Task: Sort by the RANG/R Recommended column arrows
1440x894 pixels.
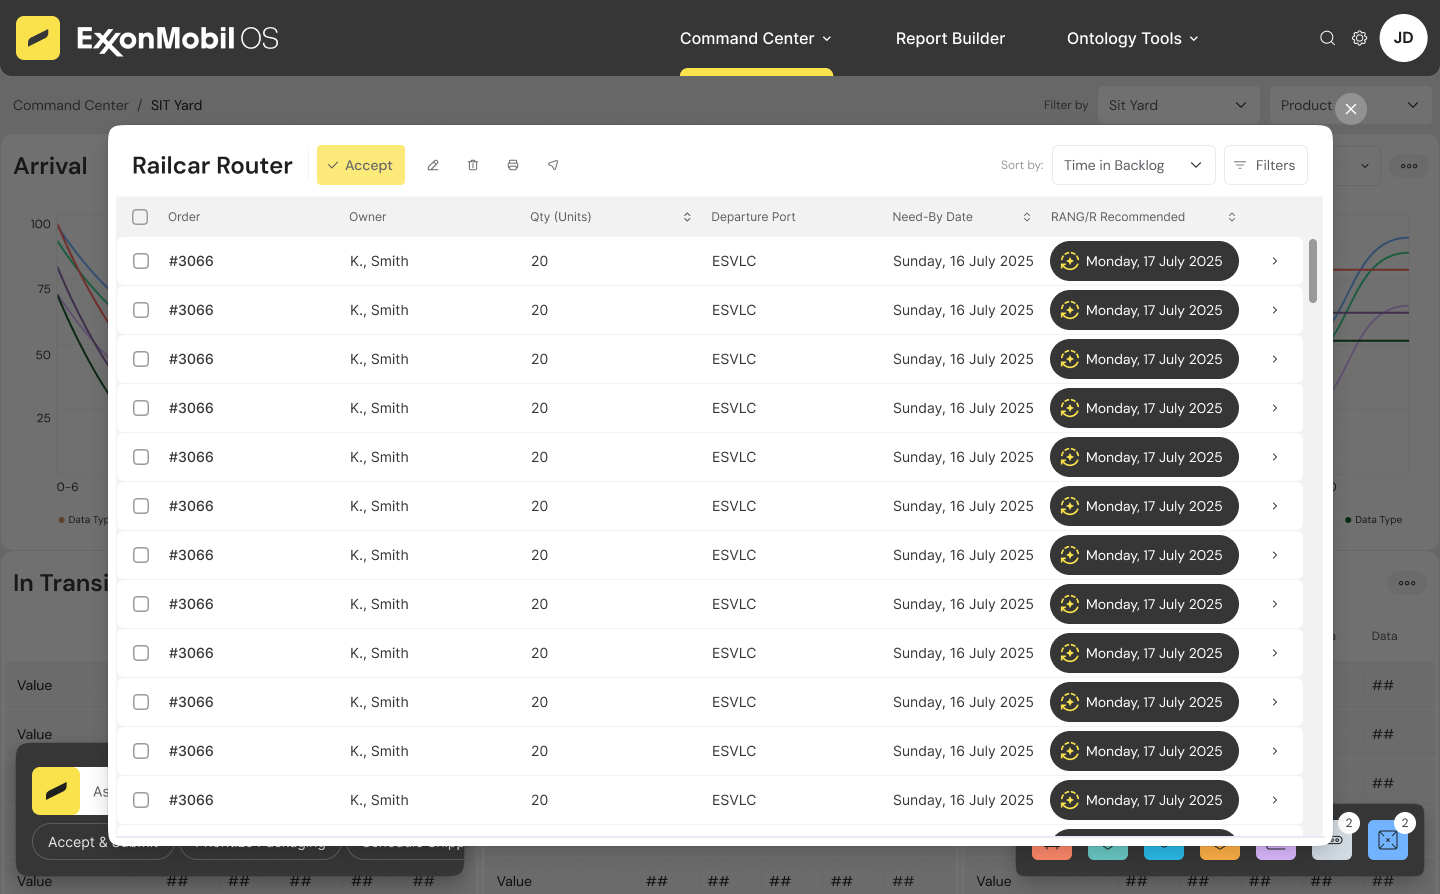Action: coord(1232,217)
